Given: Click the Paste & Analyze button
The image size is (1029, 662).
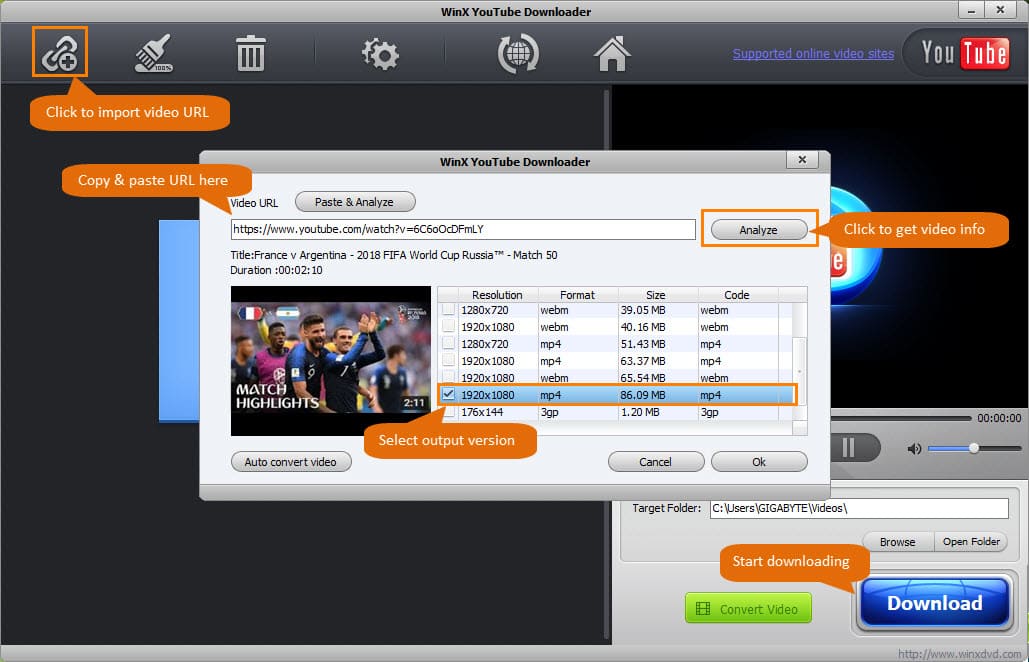Looking at the screenshot, I should click(x=355, y=202).
